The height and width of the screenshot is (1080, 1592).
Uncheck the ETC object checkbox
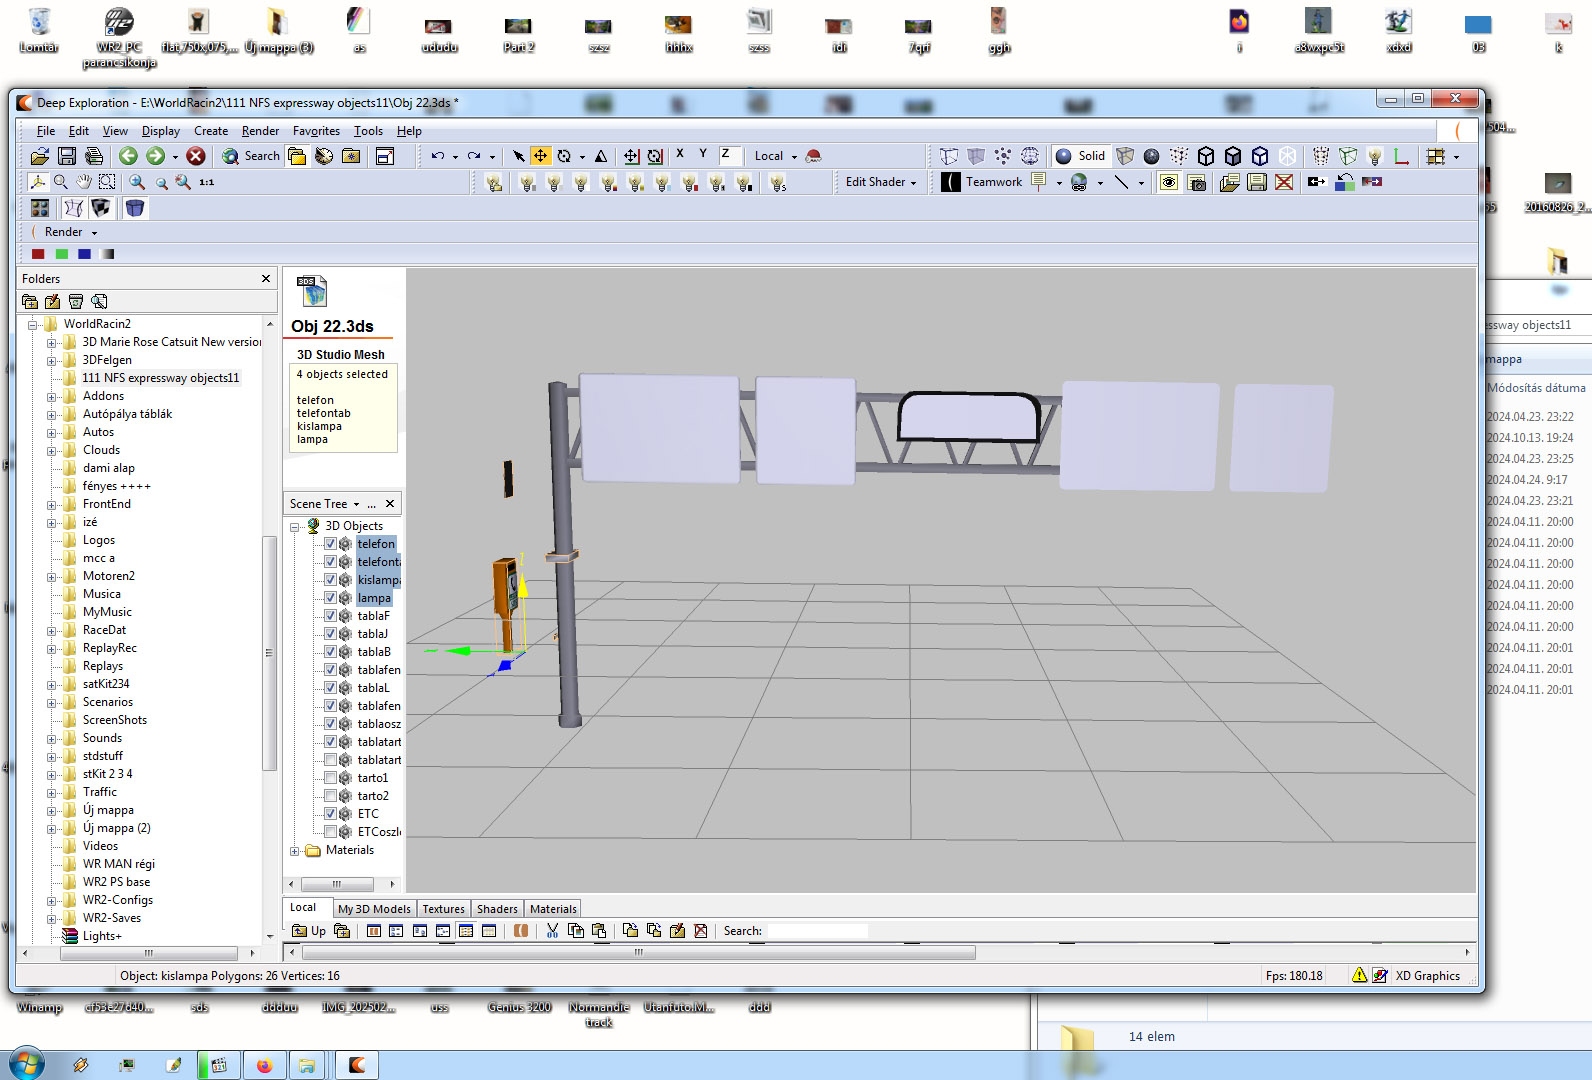pos(330,814)
